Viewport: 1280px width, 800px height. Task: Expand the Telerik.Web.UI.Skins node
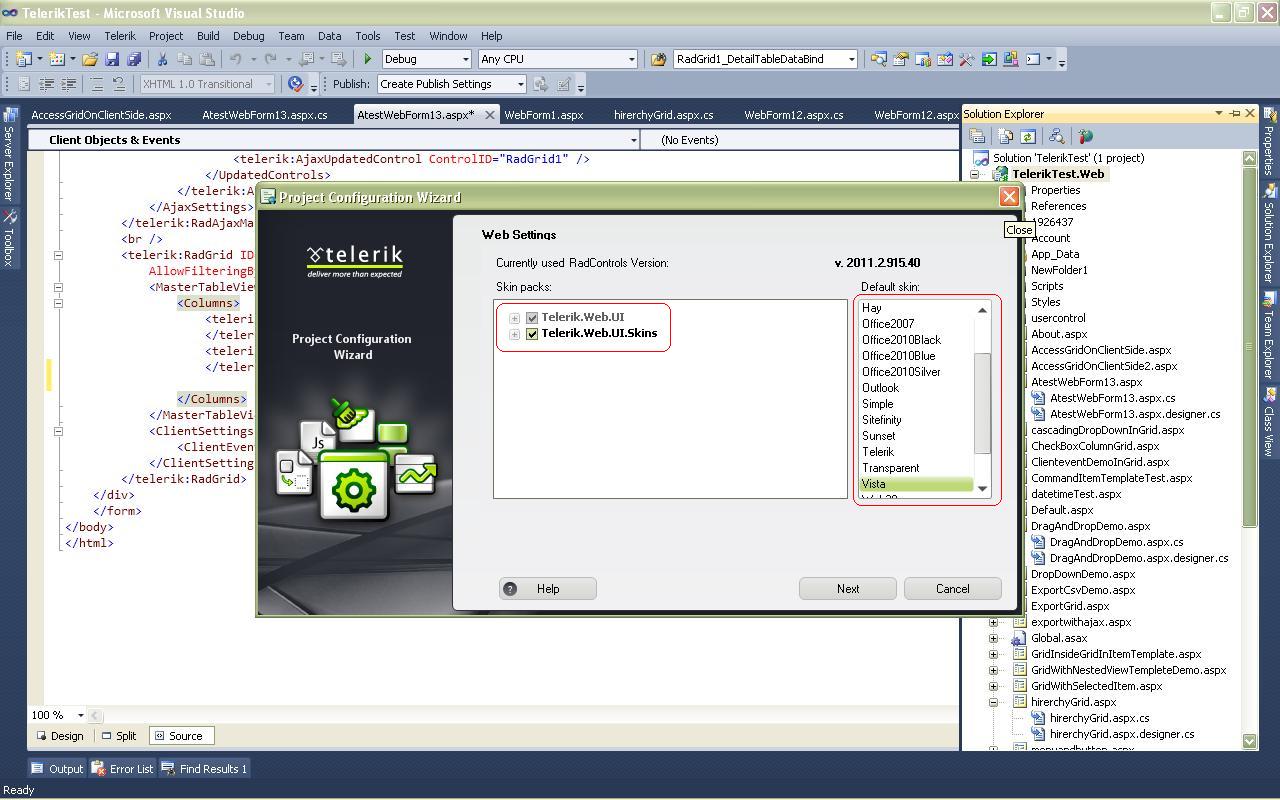coord(514,334)
